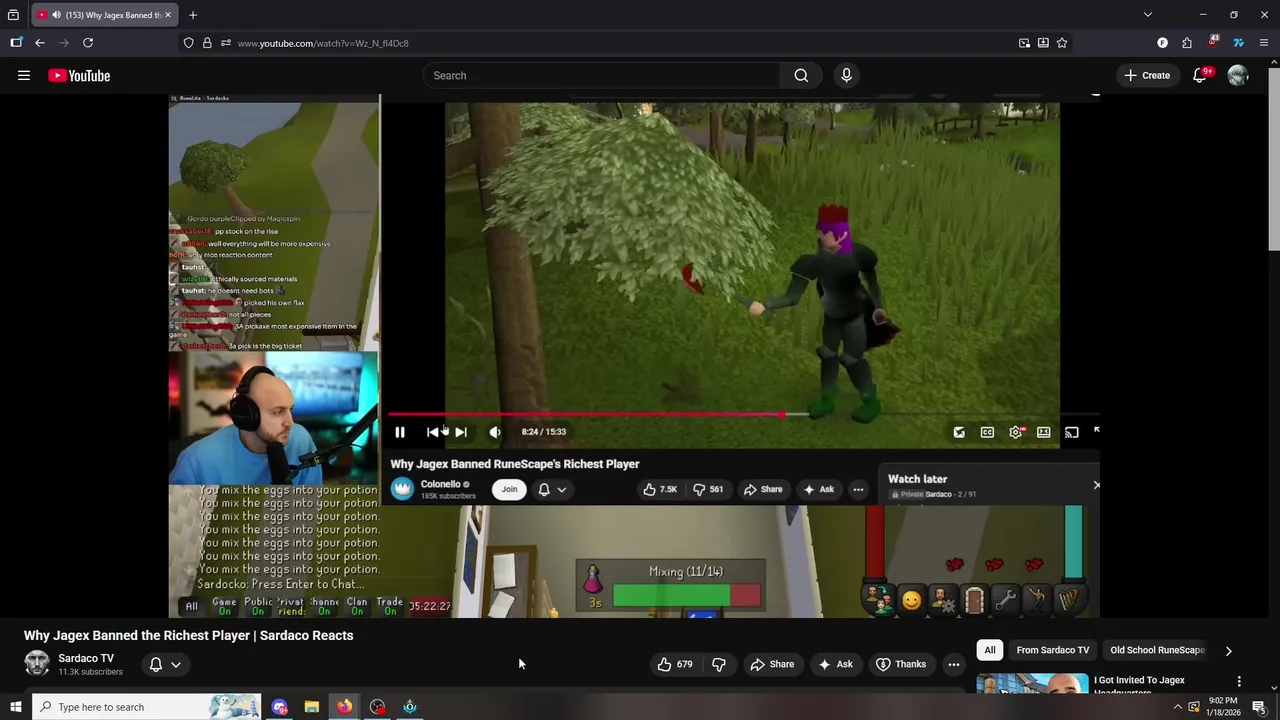Viewport: 1280px width, 720px height.
Task: Open options menu for Jagex Headquarters video
Action: point(1239,682)
